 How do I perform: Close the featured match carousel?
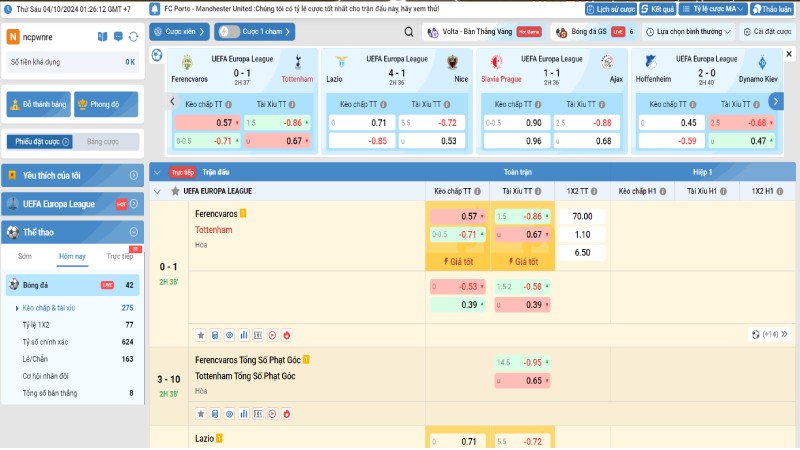coord(789,54)
